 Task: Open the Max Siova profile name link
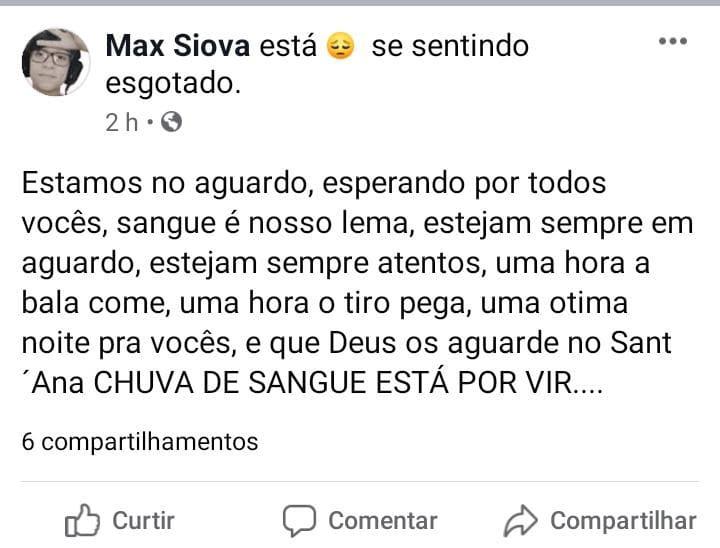[178, 46]
